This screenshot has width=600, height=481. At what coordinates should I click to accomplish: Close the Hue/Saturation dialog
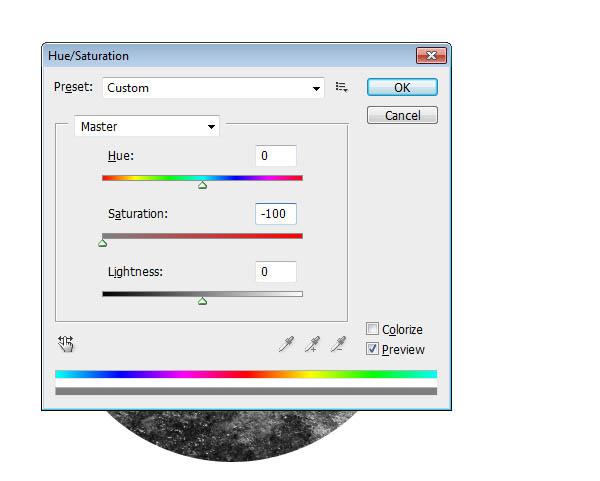pyautogui.click(x=431, y=56)
